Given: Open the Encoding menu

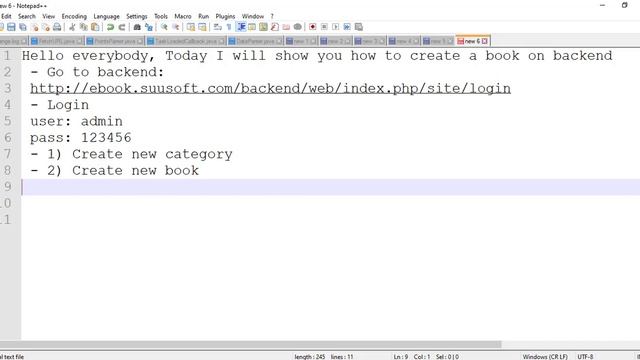Looking at the screenshot, I should coord(74,16).
